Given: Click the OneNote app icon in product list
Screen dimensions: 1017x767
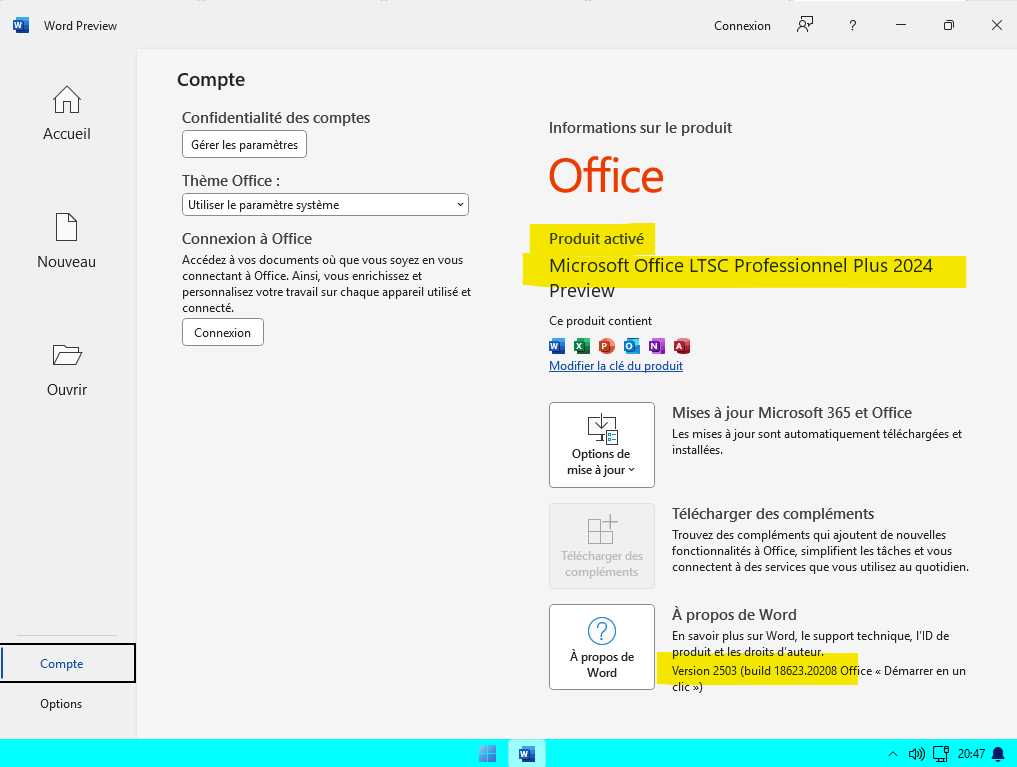Looking at the screenshot, I should click(x=656, y=346).
